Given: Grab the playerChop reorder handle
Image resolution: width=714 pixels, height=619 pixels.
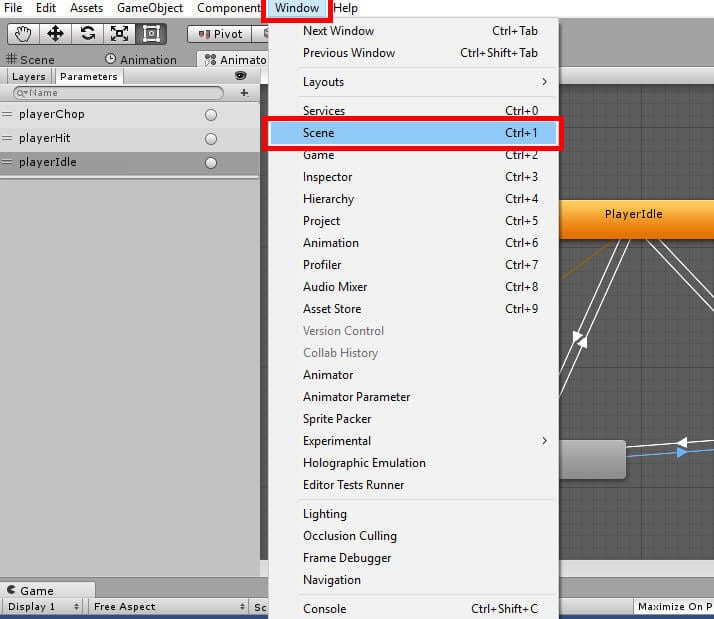Looking at the screenshot, I should point(7,114).
